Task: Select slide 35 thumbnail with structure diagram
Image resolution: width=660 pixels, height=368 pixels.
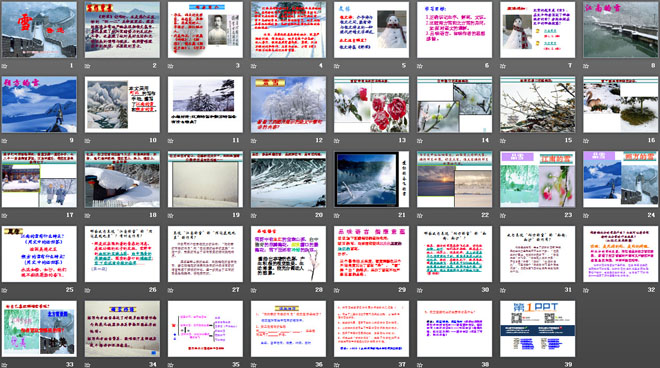Action: point(205,329)
